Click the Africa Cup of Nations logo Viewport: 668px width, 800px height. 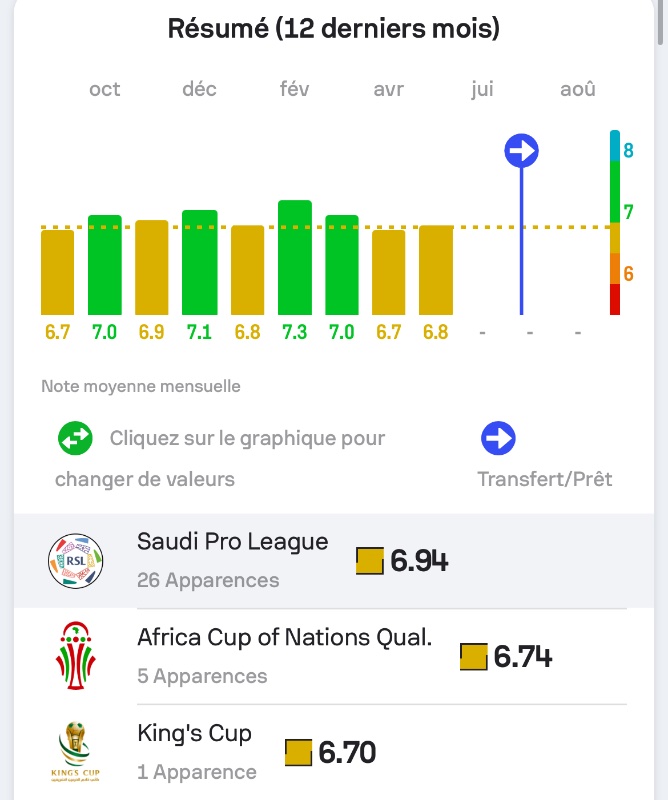[x=76, y=656]
